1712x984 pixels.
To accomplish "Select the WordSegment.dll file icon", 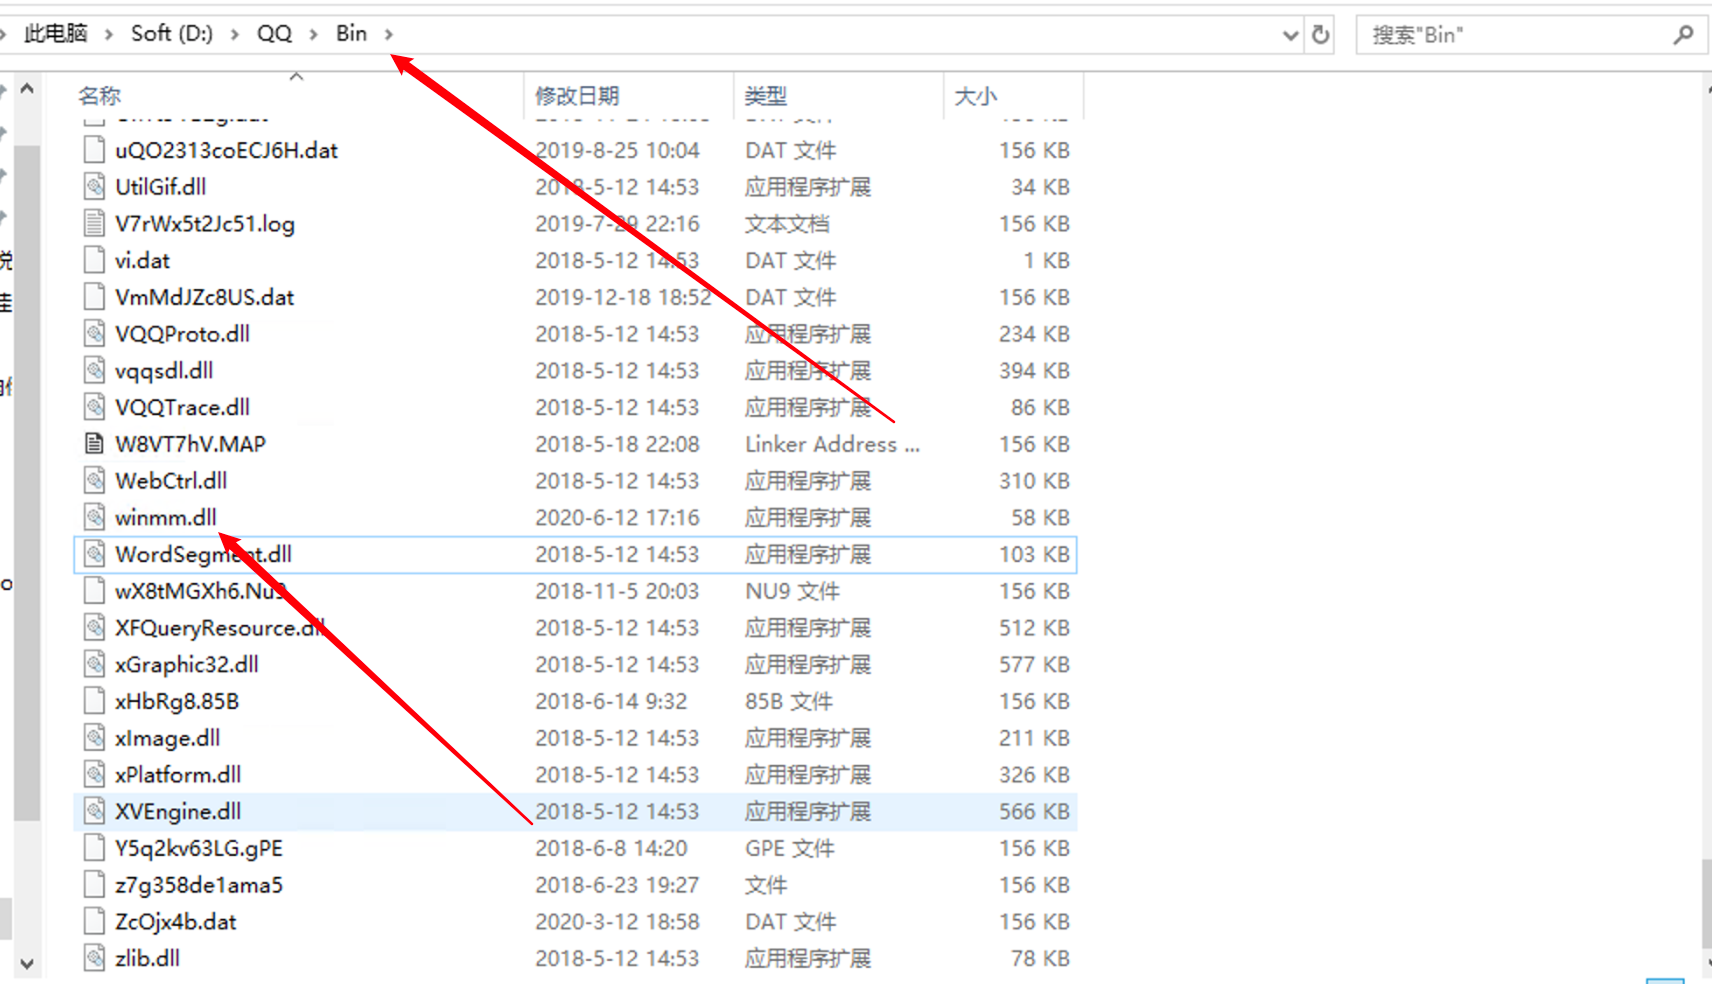I will (94, 555).
